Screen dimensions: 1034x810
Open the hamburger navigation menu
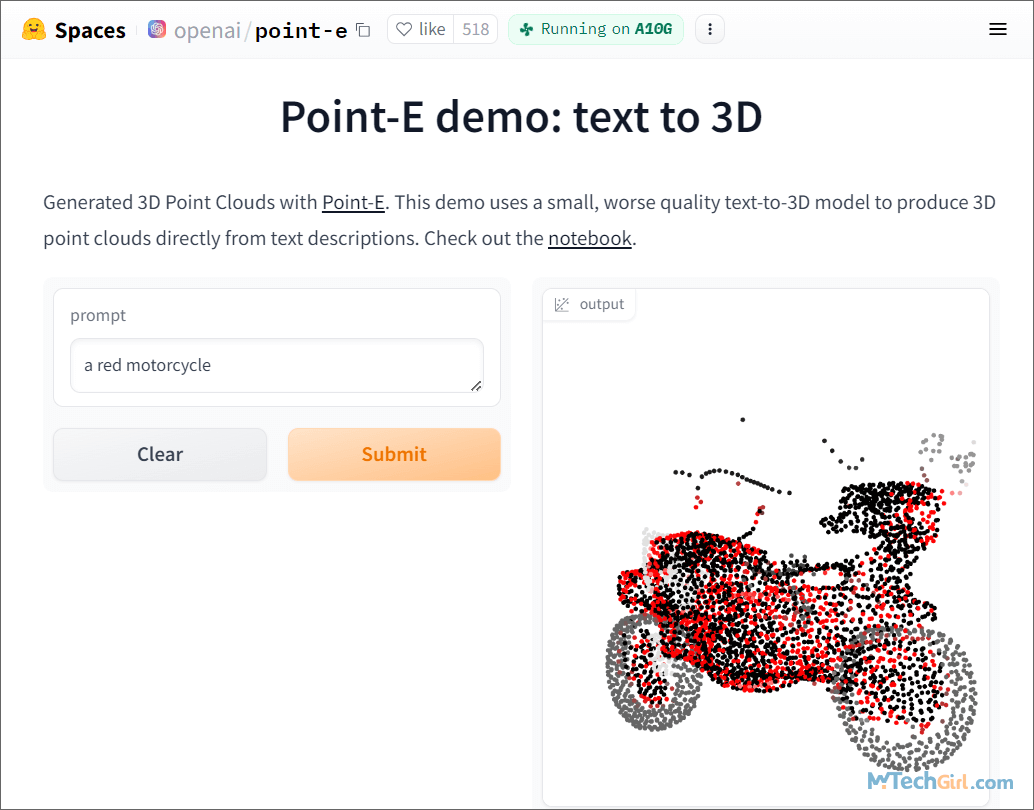pos(998,30)
